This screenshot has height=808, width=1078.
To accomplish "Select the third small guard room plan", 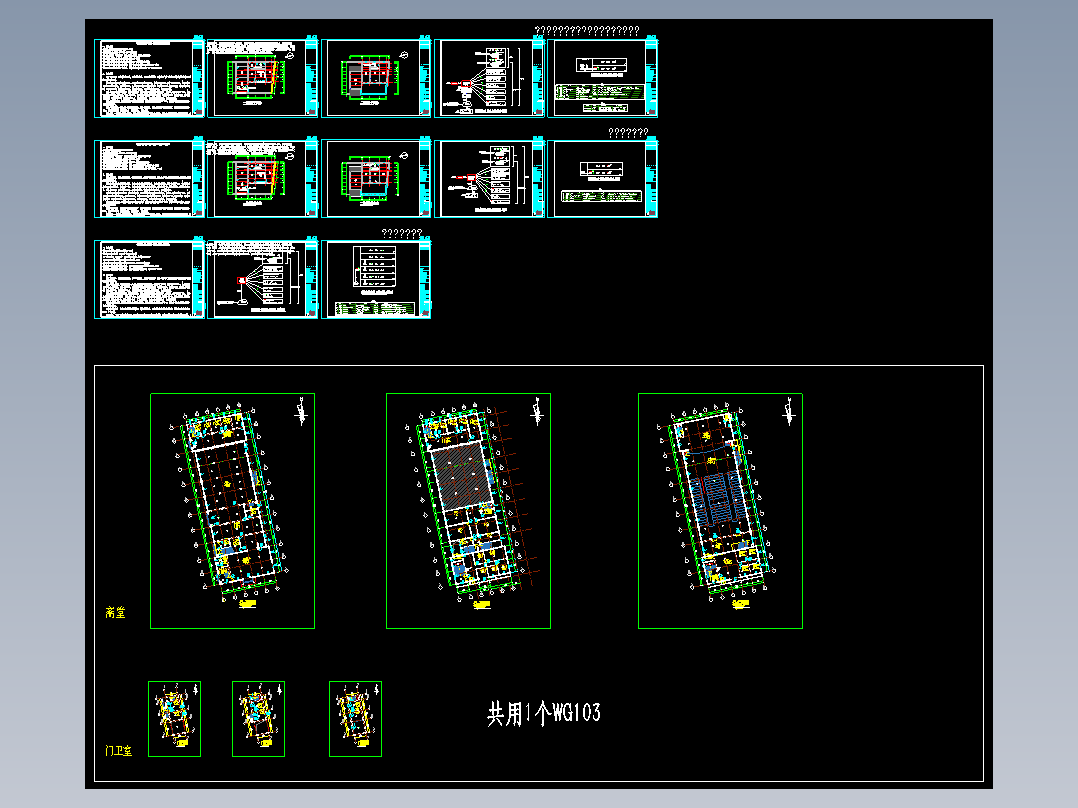I will [x=355, y=719].
